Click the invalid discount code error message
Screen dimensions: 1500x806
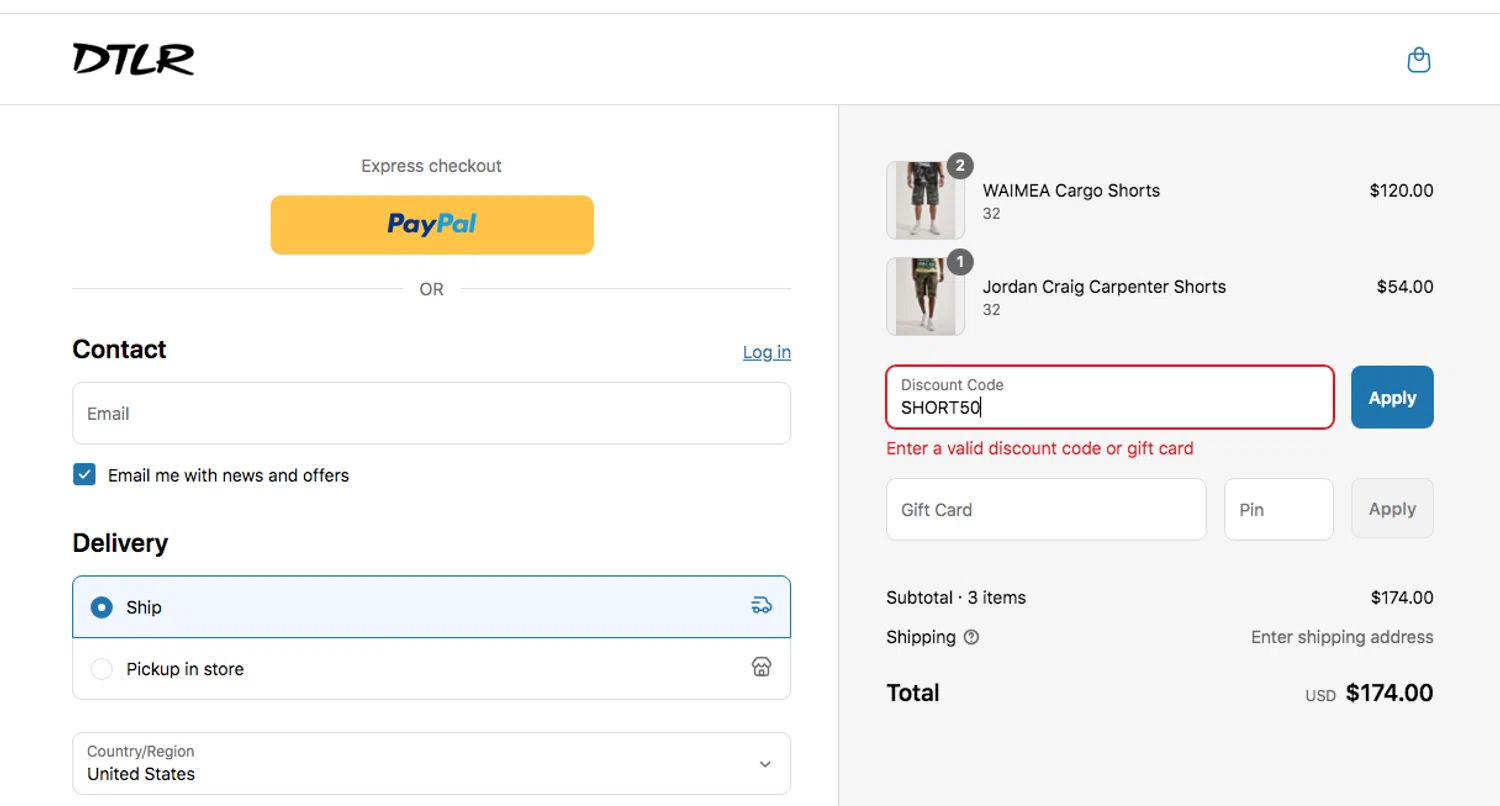click(1040, 448)
